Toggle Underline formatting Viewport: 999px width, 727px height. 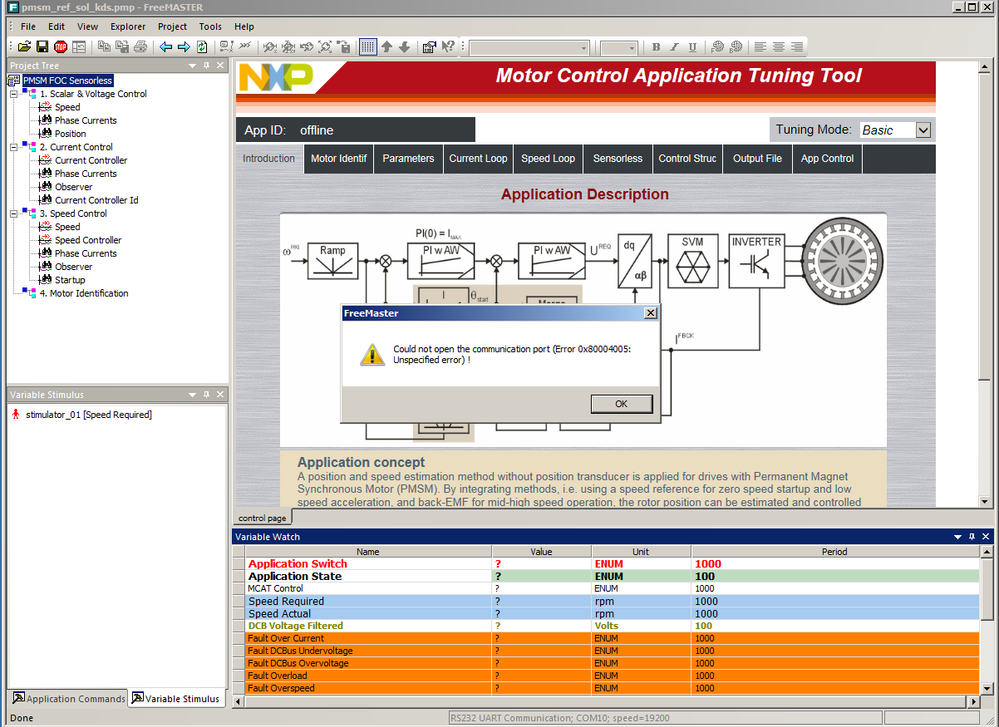(x=693, y=47)
